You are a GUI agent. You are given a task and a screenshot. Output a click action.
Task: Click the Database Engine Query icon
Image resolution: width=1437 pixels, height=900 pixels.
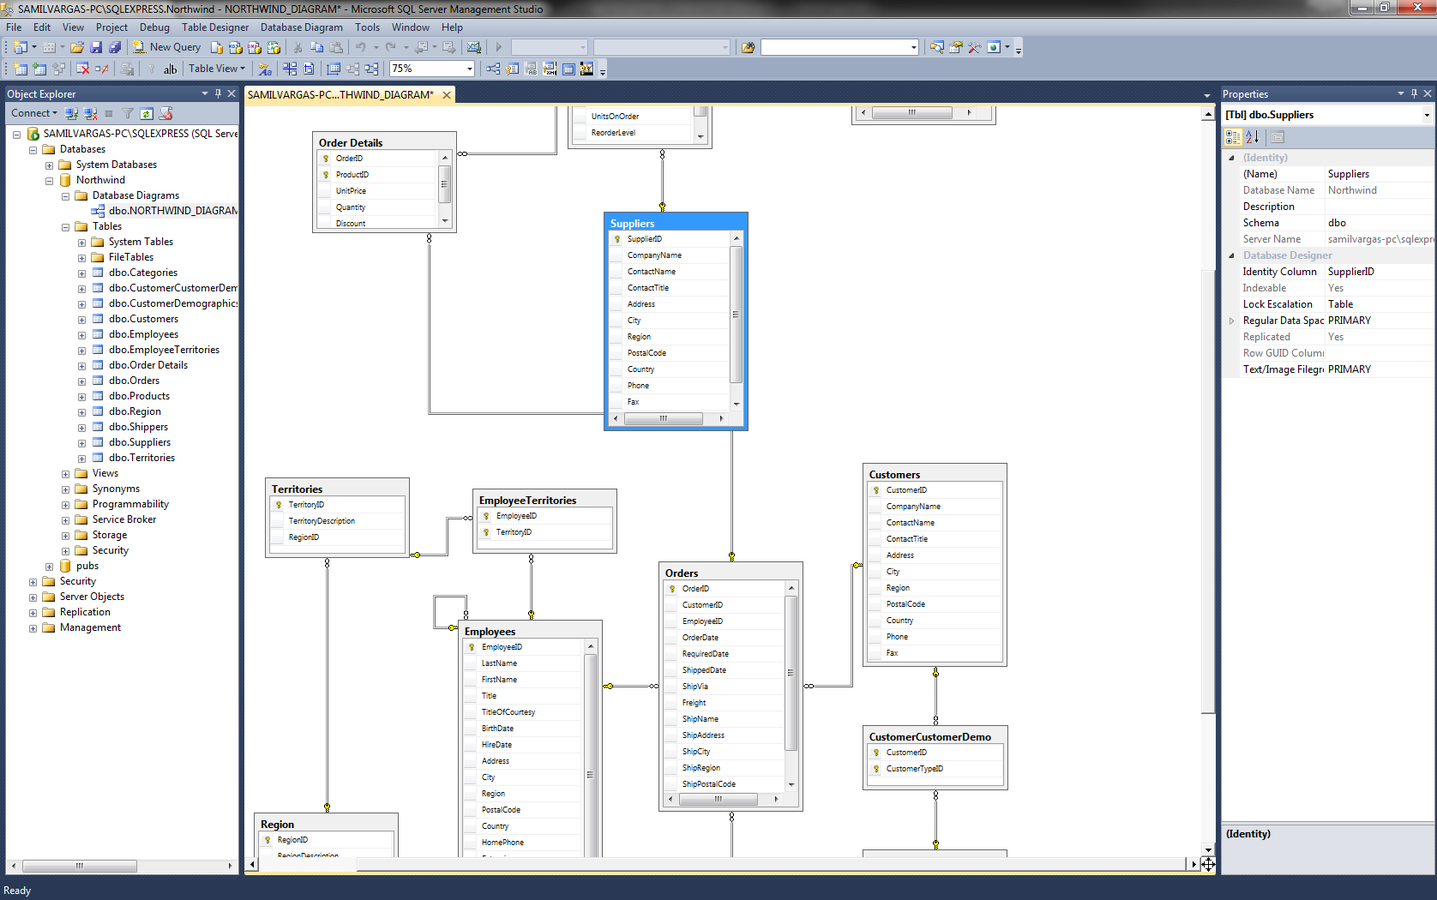coord(217,47)
